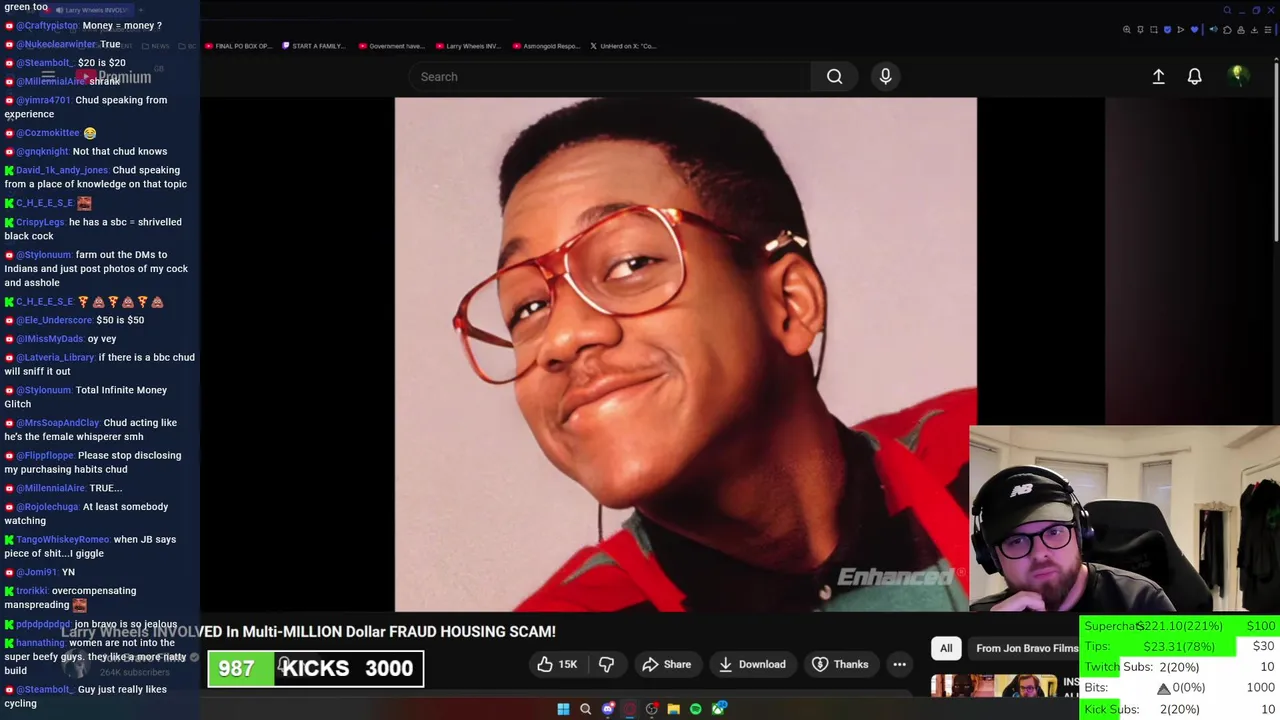Take a snapshot with the capture icon
This screenshot has height=720, width=1280.
point(1154,30)
